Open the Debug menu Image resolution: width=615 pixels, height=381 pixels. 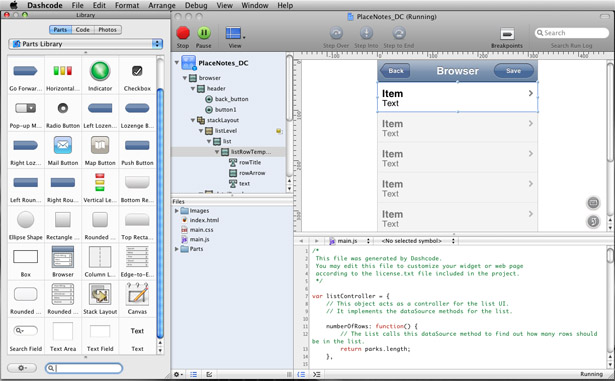click(196, 5)
